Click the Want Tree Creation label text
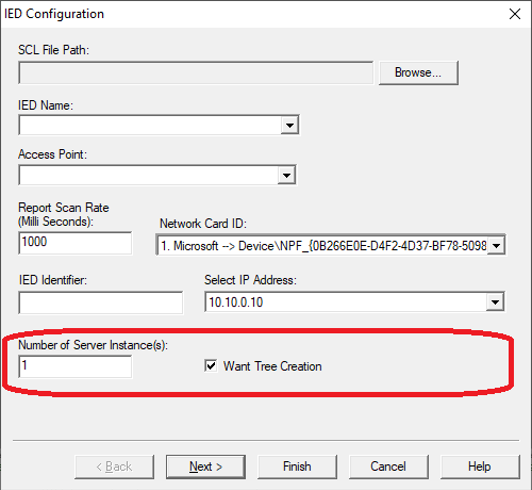The height and width of the screenshot is (490, 532). (272, 366)
